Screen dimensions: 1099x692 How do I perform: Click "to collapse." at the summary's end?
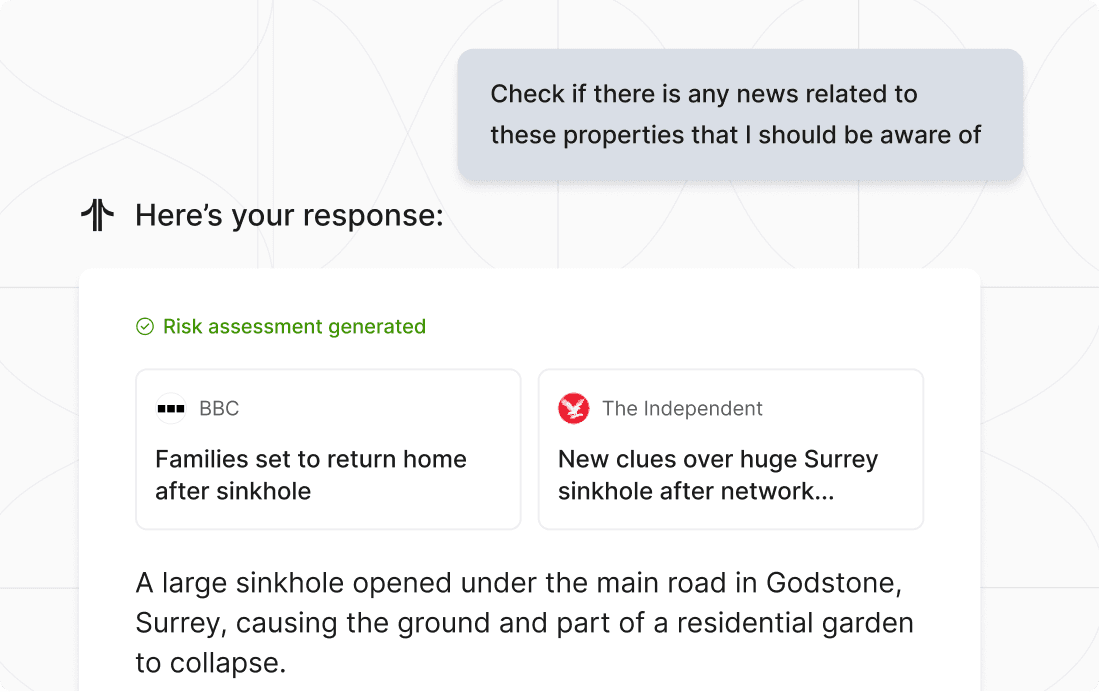211,663
